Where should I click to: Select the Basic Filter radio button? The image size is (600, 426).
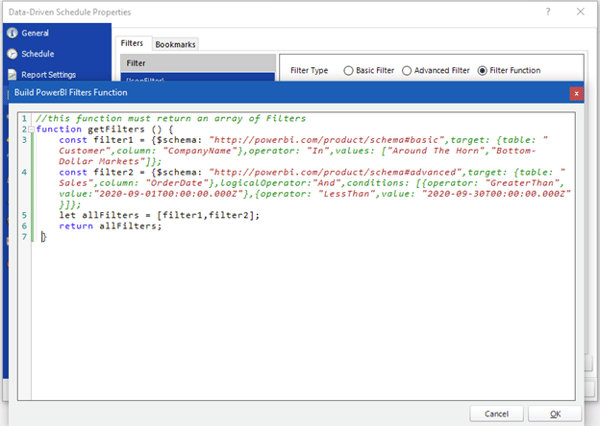pyautogui.click(x=369, y=70)
